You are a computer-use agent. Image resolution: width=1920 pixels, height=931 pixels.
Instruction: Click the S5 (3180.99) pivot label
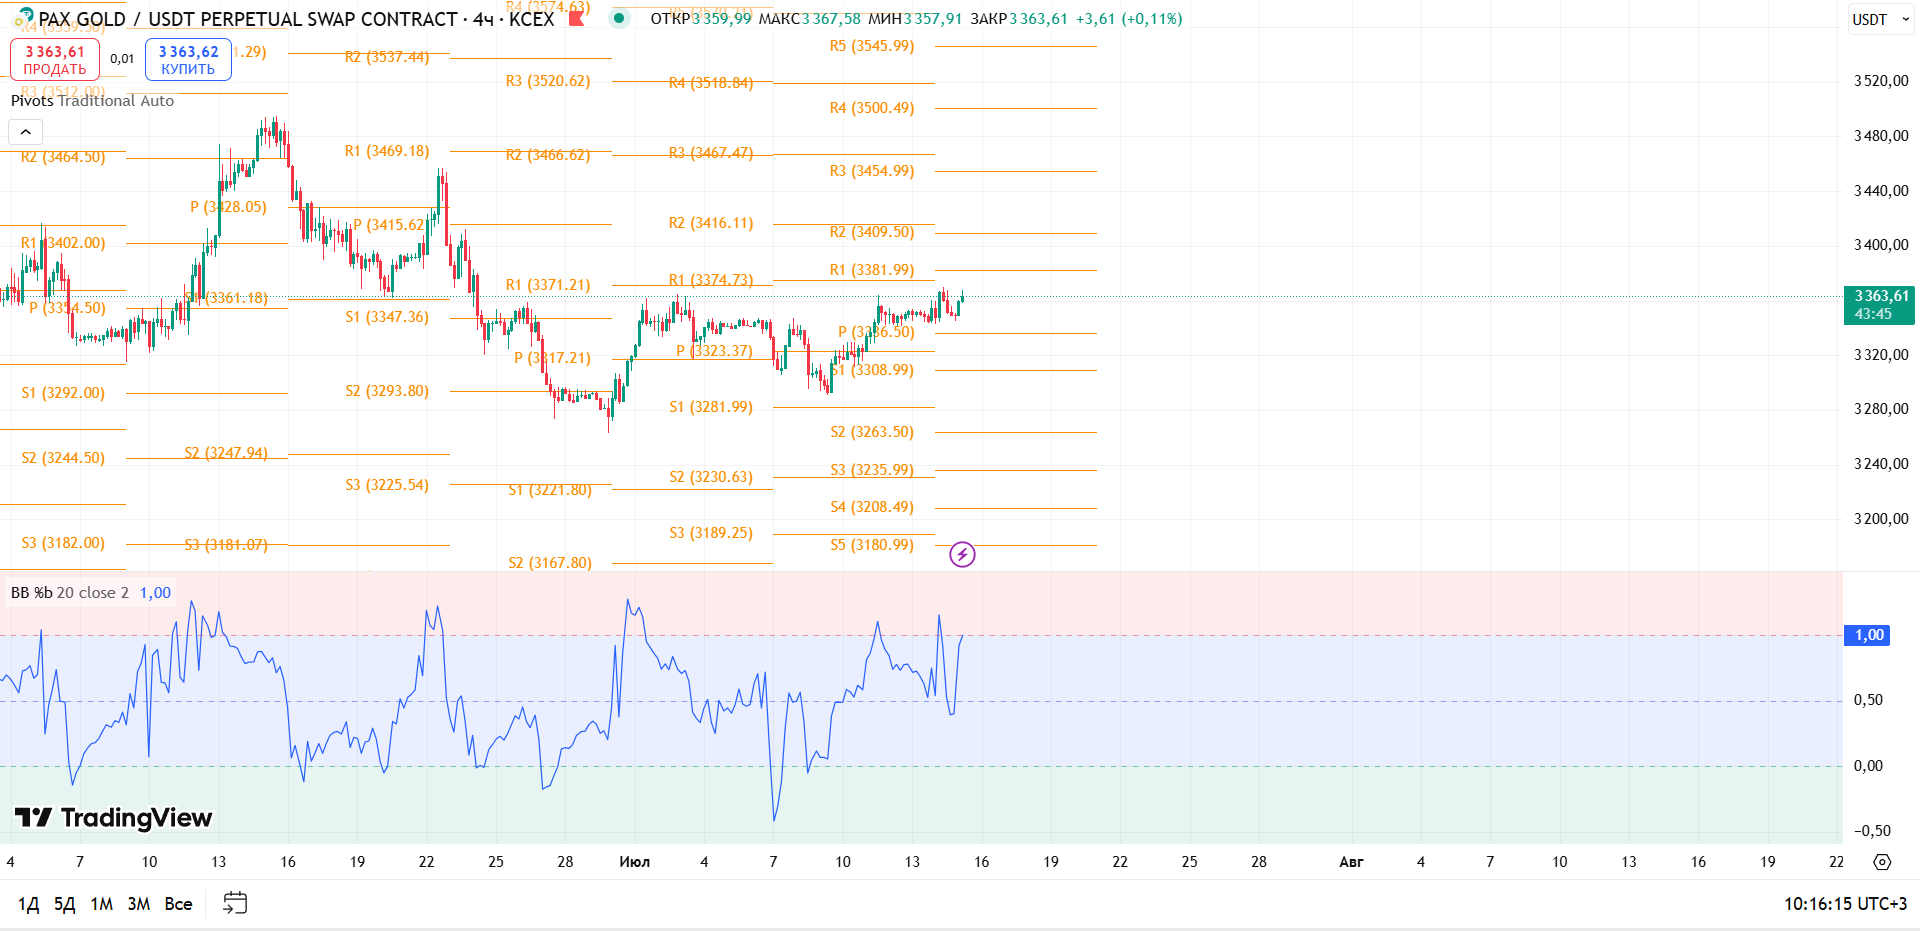pyautogui.click(x=872, y=545)
